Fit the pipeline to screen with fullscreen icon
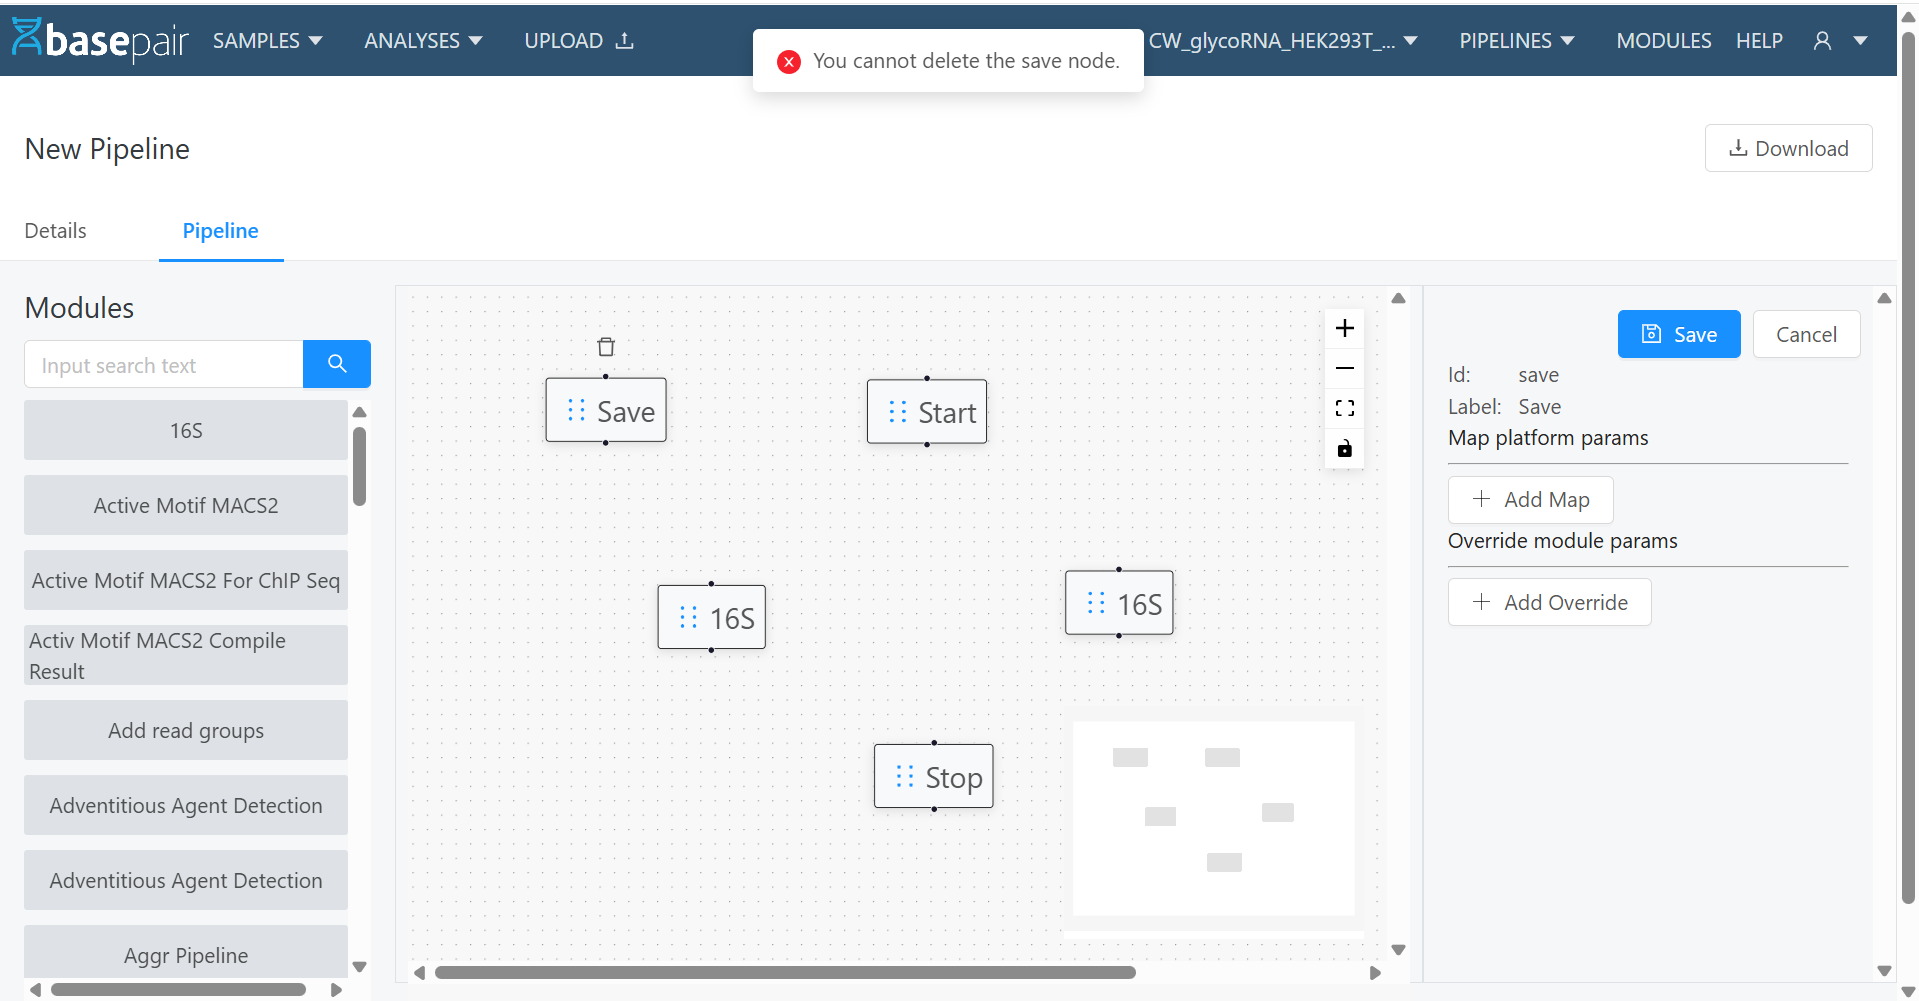The width and height of the screenshot is (1919, 1001). [1344, 408]
